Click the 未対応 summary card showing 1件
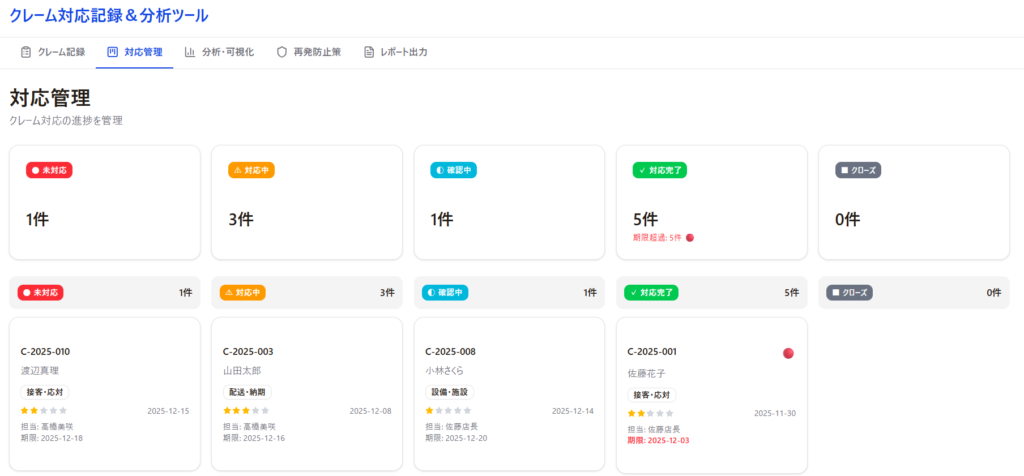The image size is (1024, 476). tap(105, 202)
